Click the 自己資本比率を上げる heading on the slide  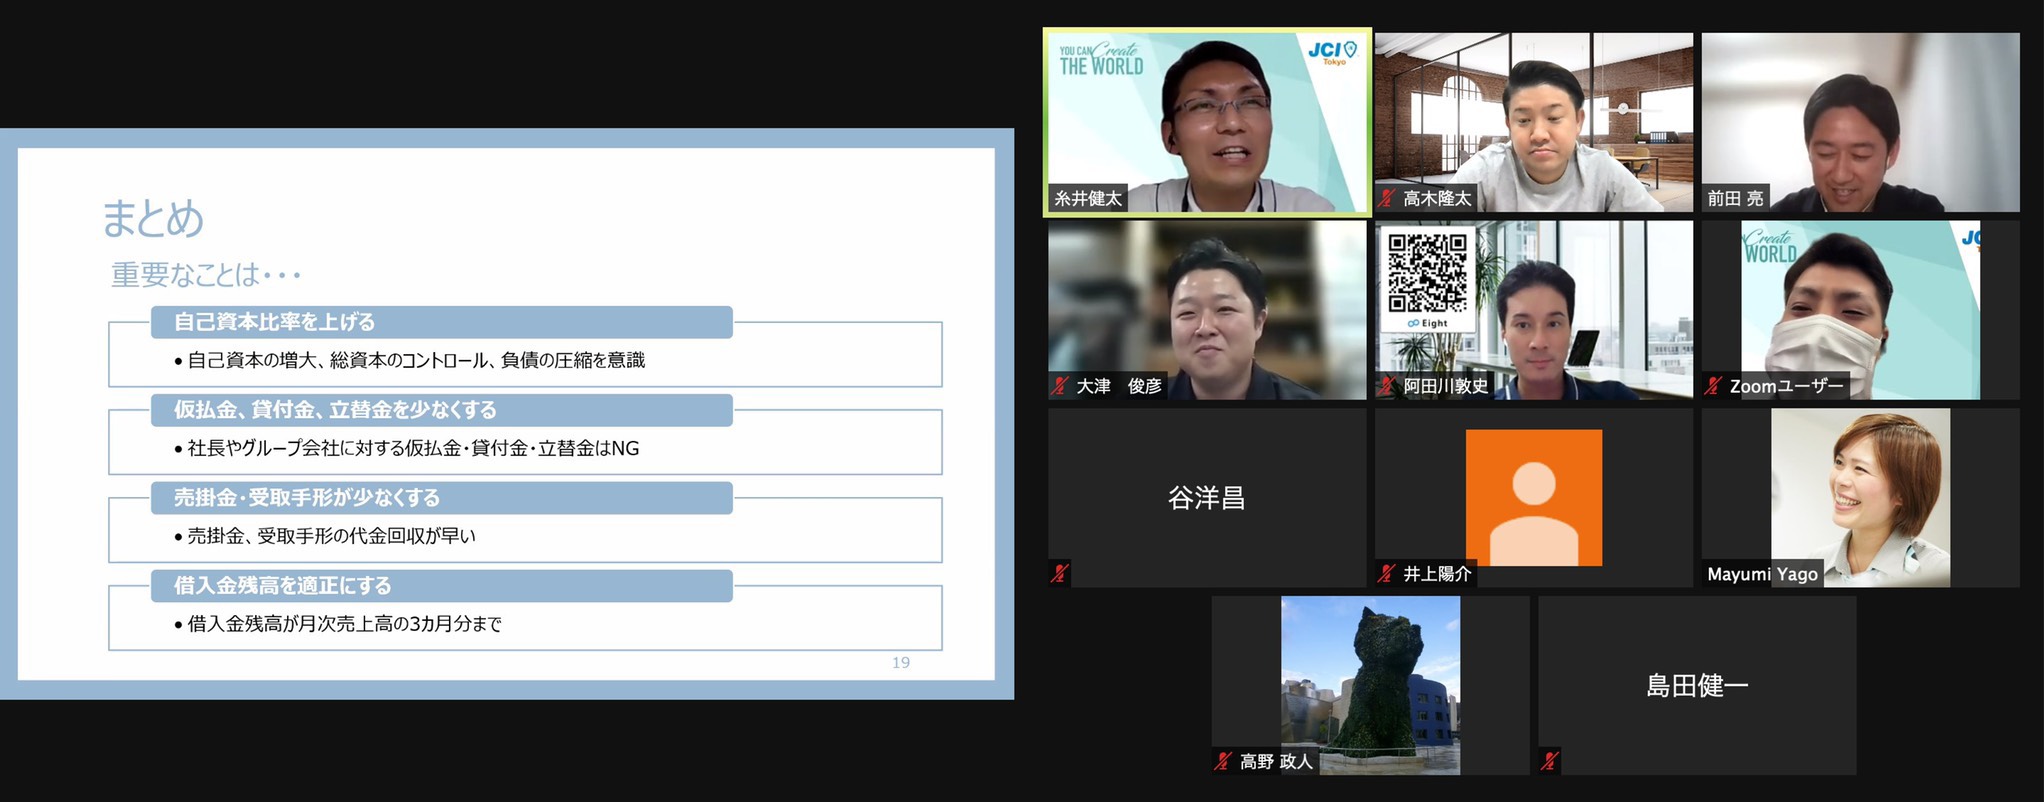[x=275, y=322]
